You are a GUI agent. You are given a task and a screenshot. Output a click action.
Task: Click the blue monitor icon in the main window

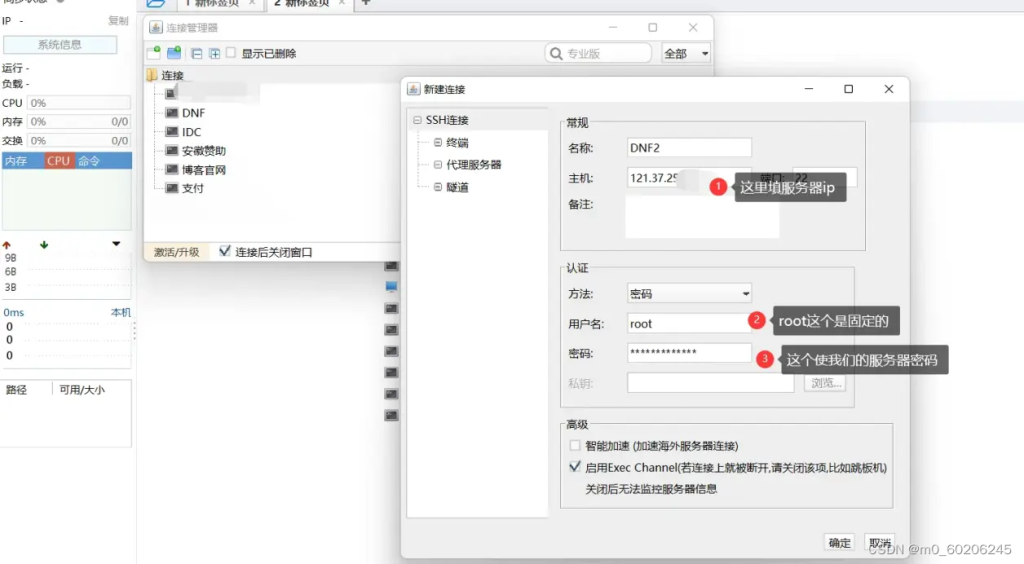tap(391, 287)
